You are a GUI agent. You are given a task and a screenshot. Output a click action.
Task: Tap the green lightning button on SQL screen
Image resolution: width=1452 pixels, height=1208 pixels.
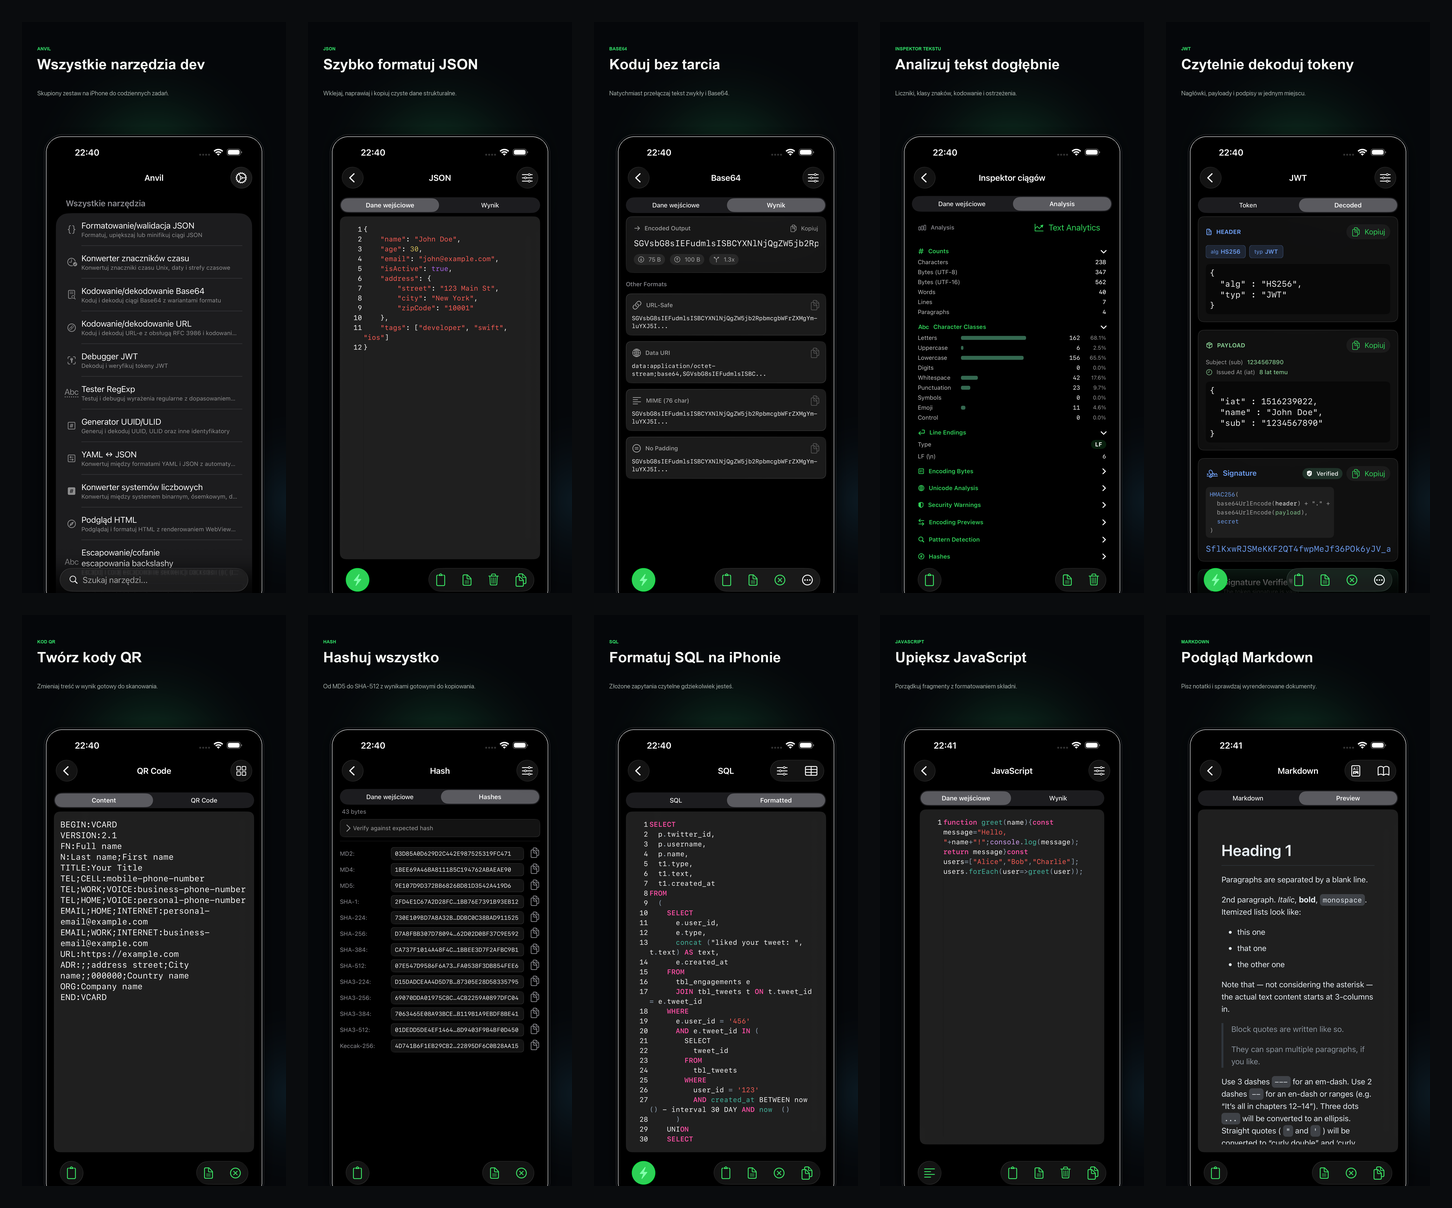pyautogui.click(x=643, y=1173)
